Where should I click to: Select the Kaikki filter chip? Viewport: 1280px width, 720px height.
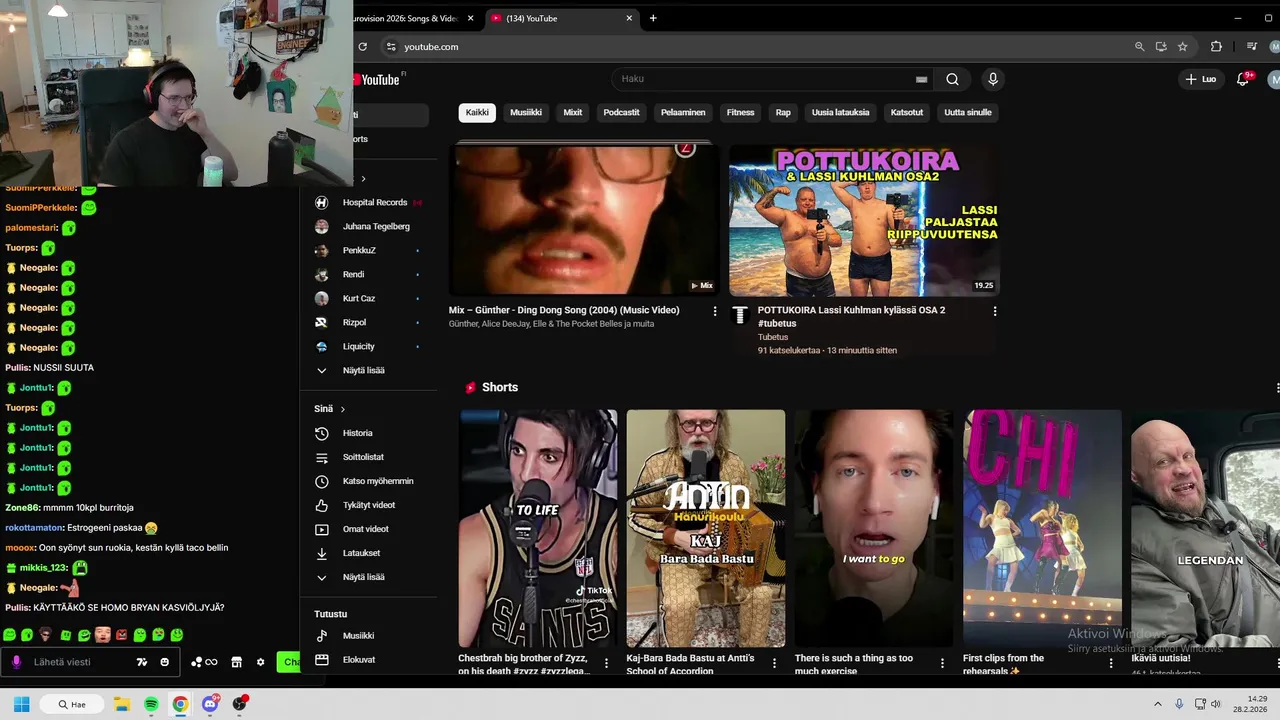[x=477, y=112]
